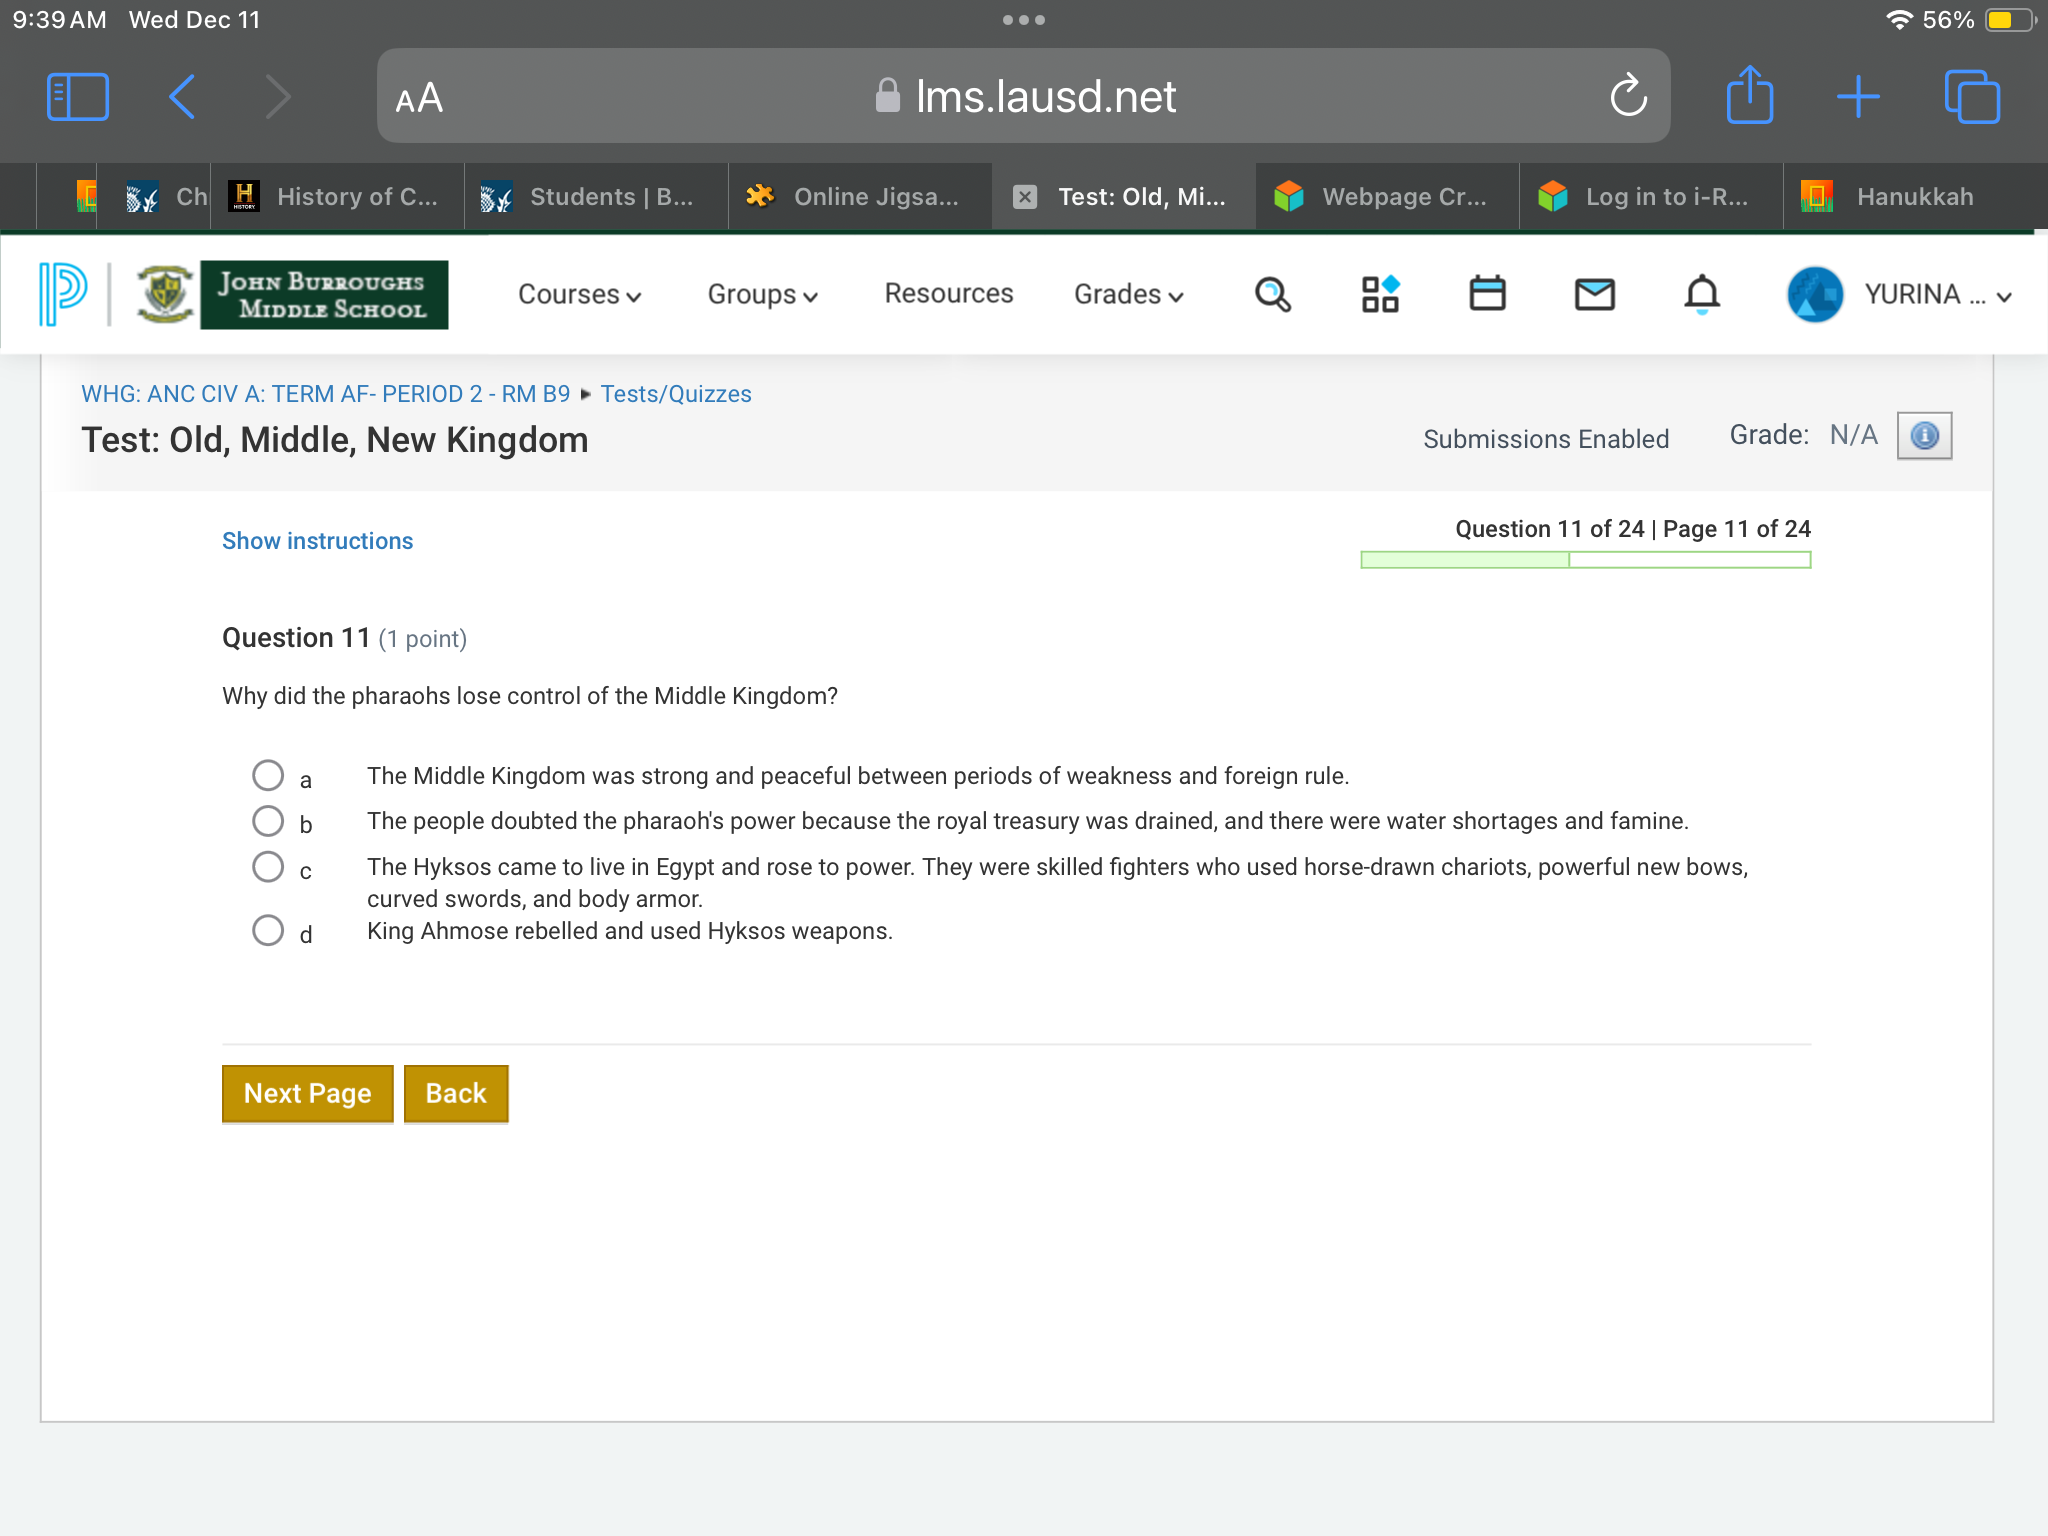The image size is (2048, 1536).
Task: Switch to the Log in to i-R... tab
Action: 1652,197
